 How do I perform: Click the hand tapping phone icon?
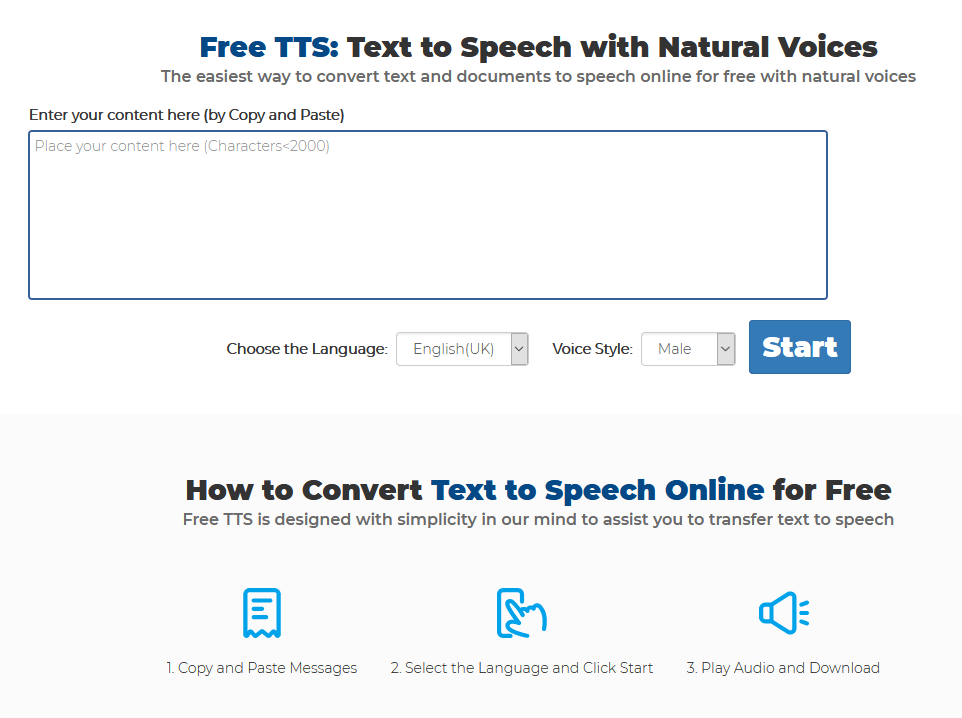point(521,612)
